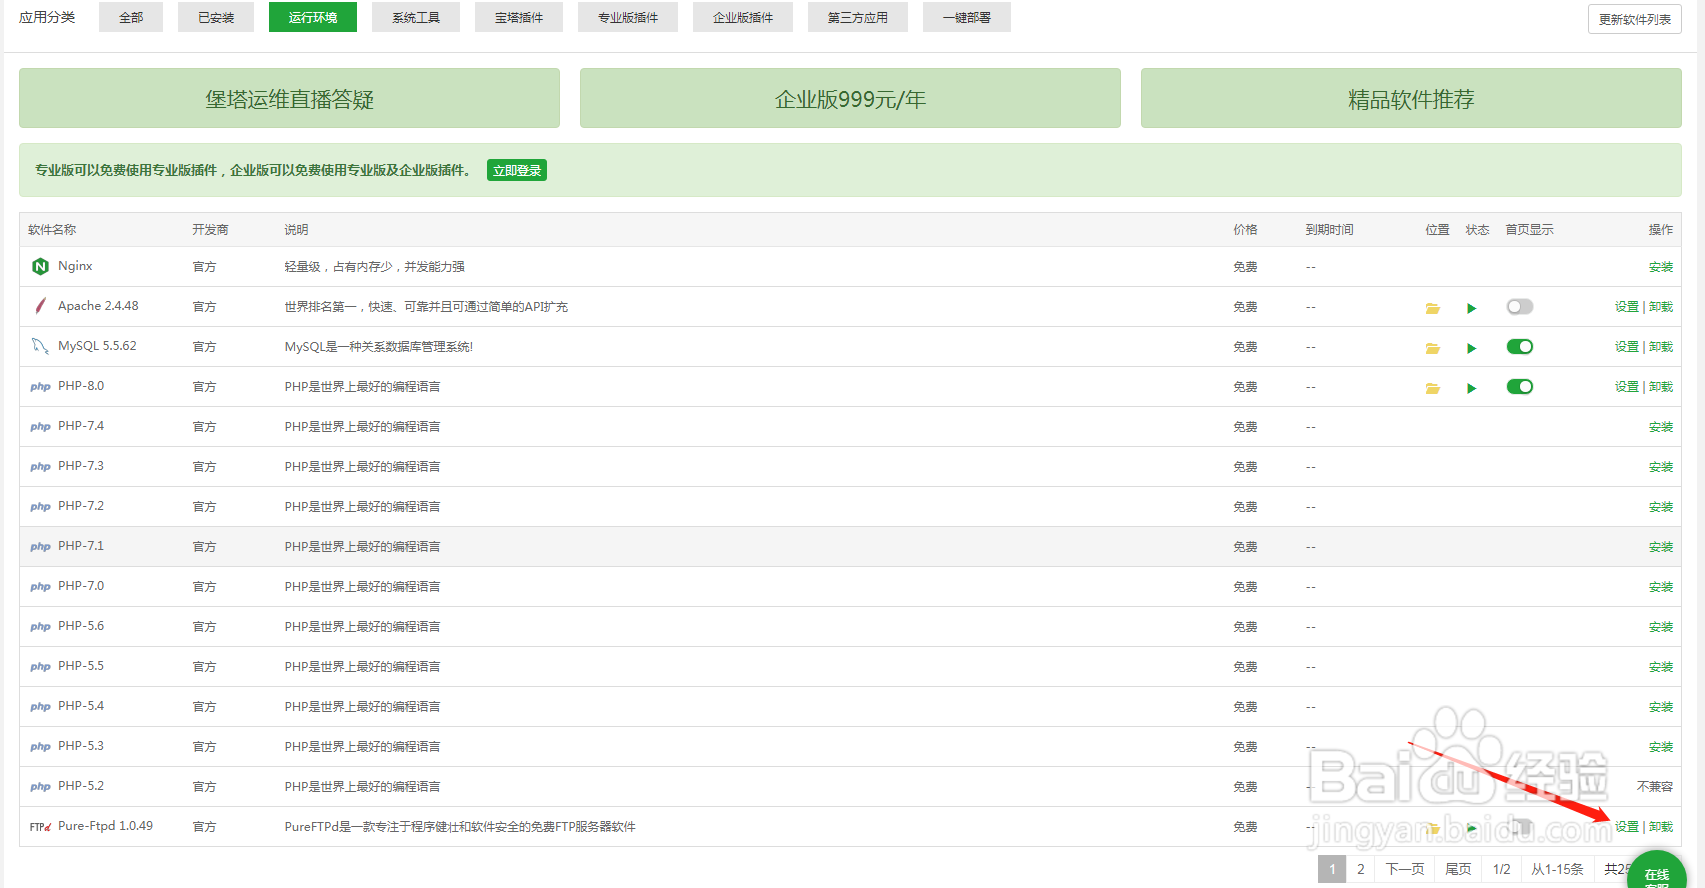Click 安装 for PHP-5.5
Viewport: 1705px width, 888px height.
pos(1661,667)
